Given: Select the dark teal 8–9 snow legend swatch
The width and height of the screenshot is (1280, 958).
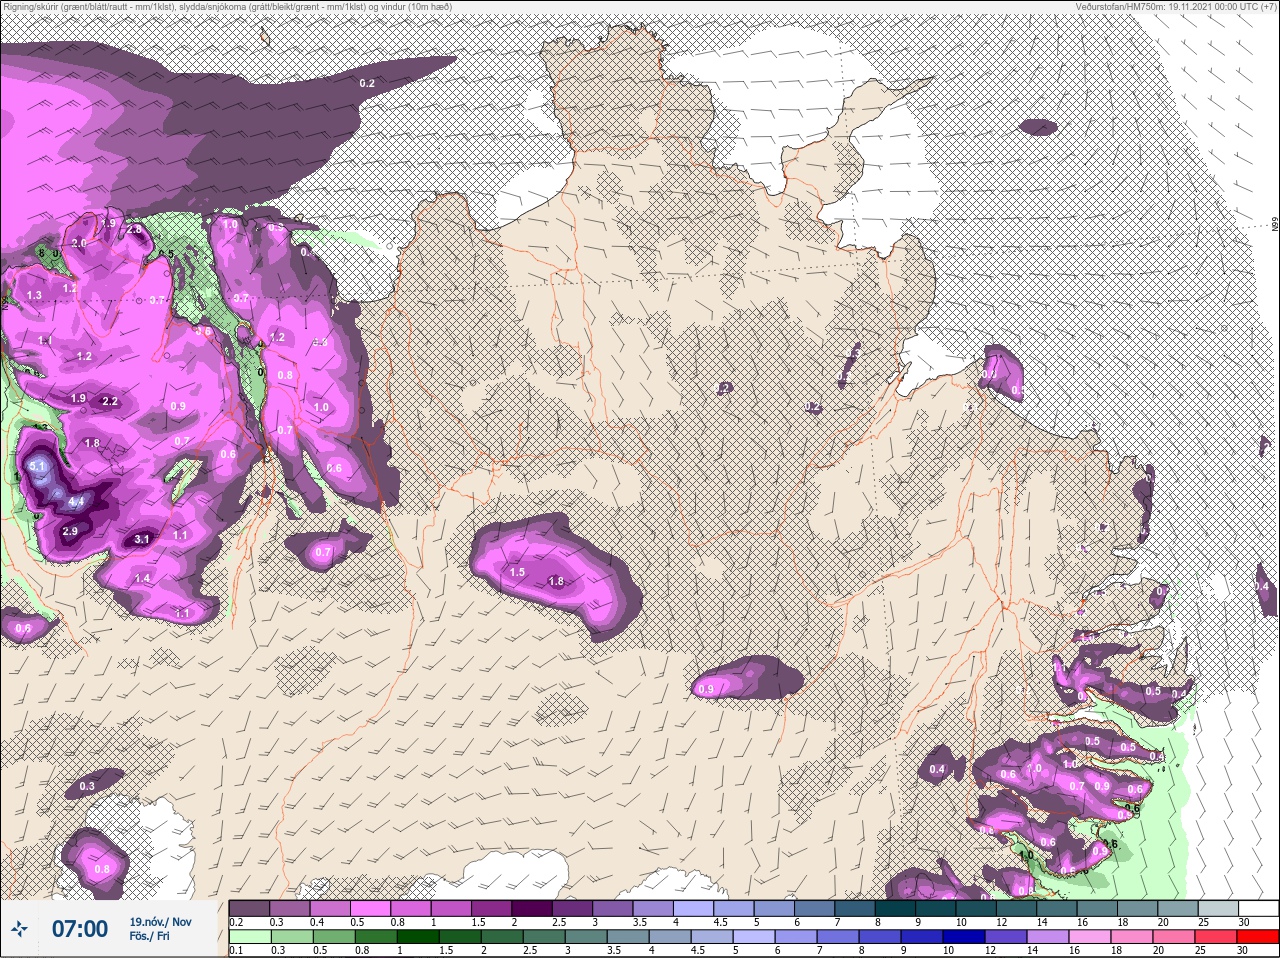Looking at the screenshot, I should coord(897,908).
